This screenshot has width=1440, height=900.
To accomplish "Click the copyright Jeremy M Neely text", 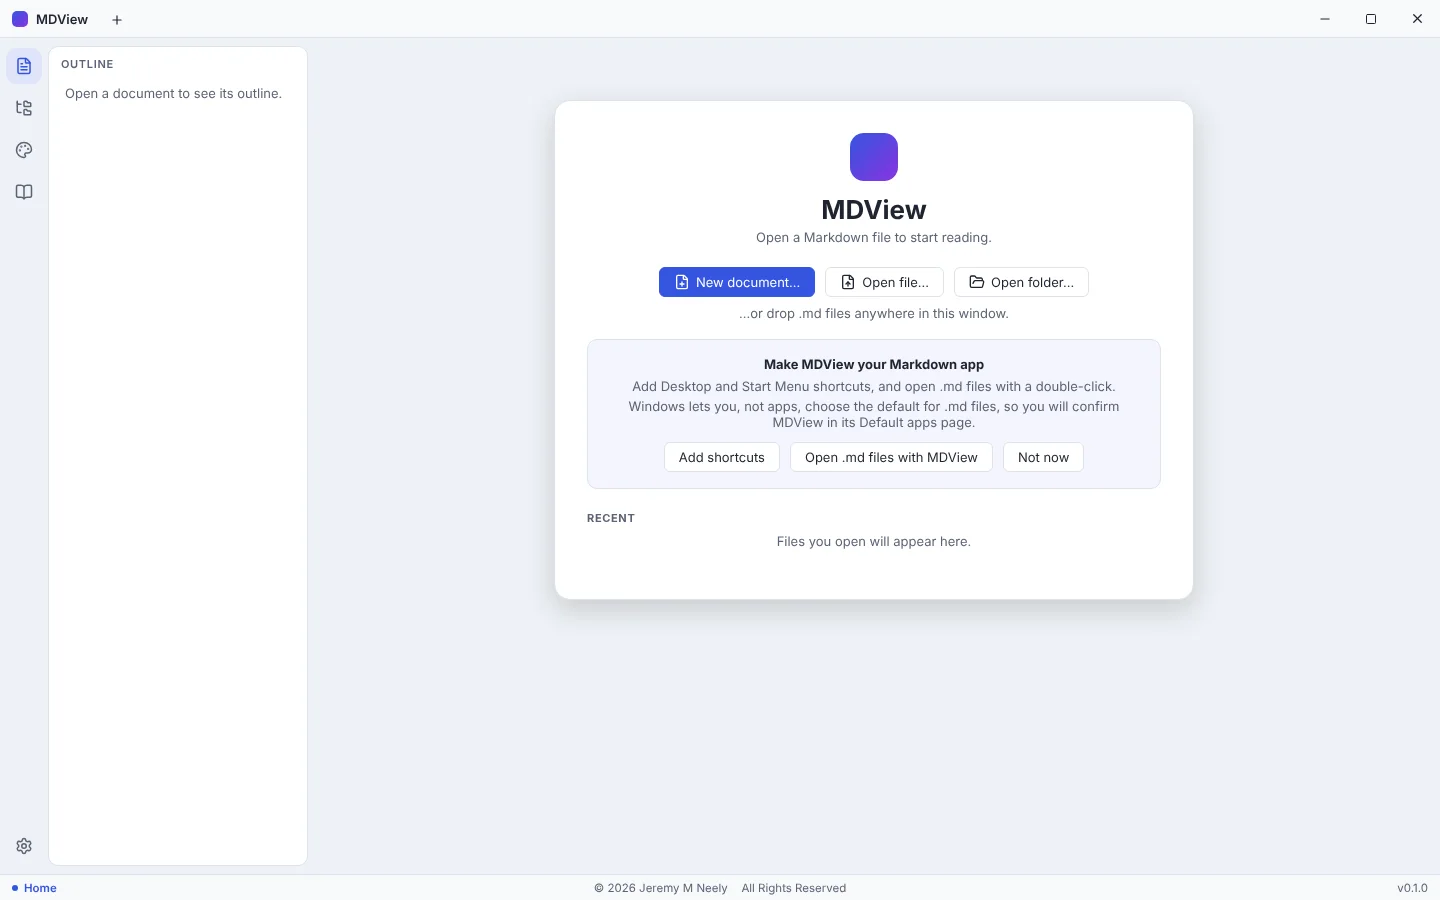I will coord(661,888).
